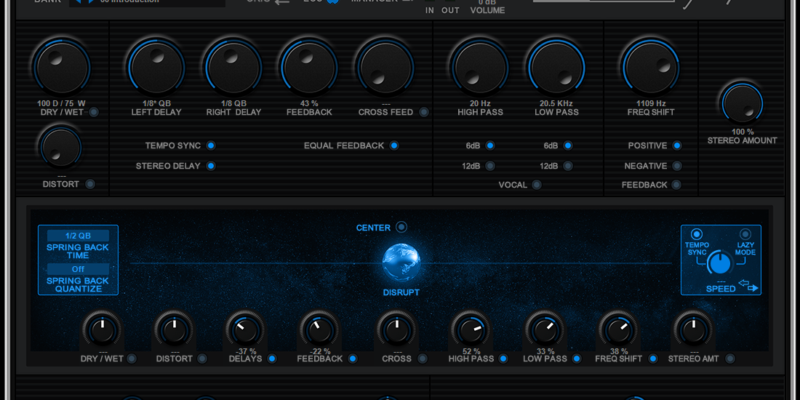Screen dimensions: 800x400
Task: Click the Disrupt Low Pass mini knob at 33 %
Action: (x=545, y=330)
